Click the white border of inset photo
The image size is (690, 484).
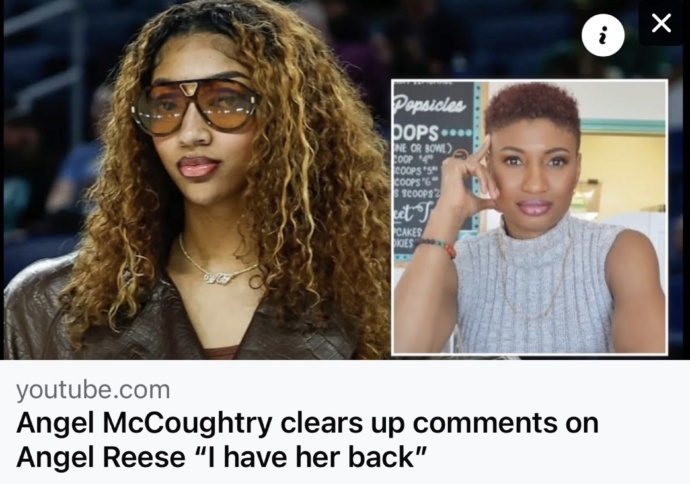click(x=529, y=81)
